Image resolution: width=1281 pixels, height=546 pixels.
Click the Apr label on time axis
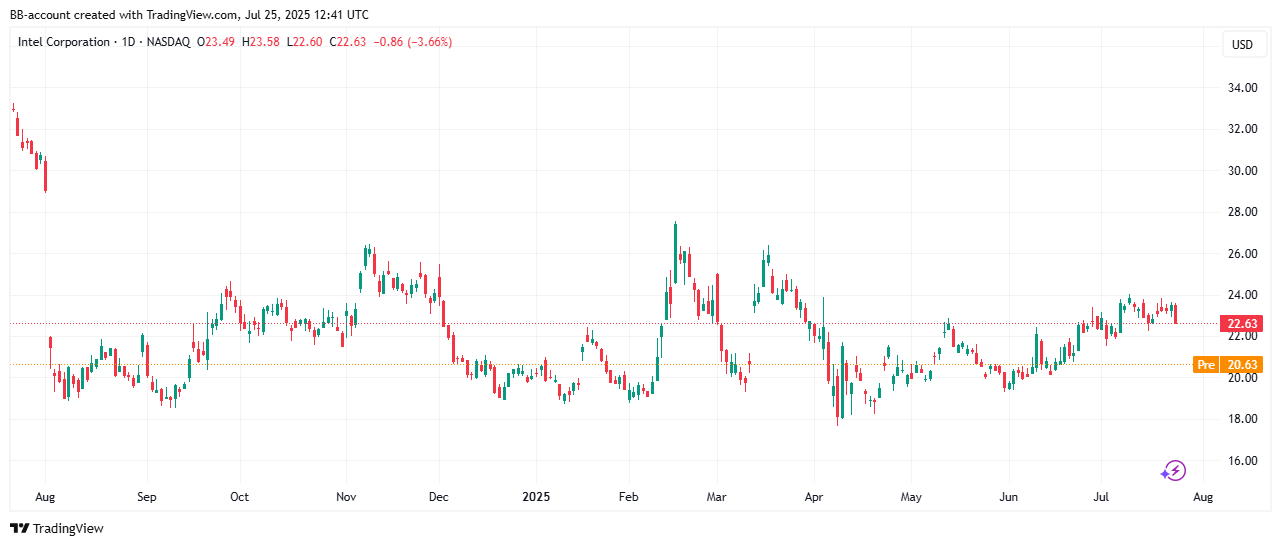click(x=813, y=496)
